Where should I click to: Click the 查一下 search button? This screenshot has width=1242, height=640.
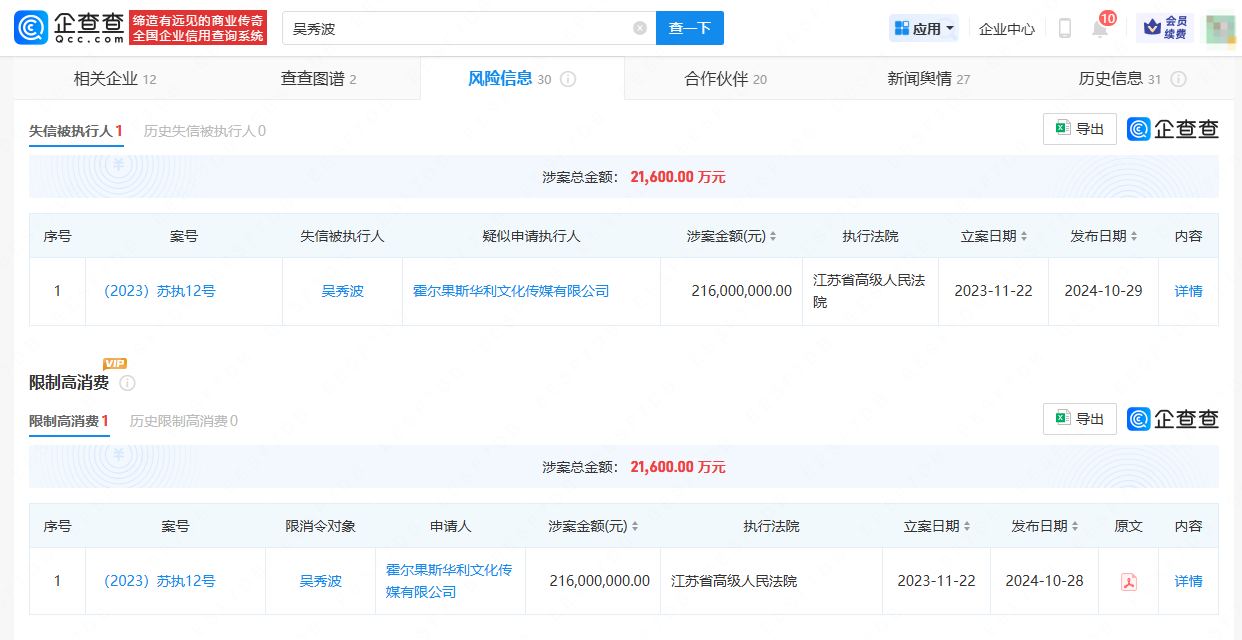pos(689,28)
